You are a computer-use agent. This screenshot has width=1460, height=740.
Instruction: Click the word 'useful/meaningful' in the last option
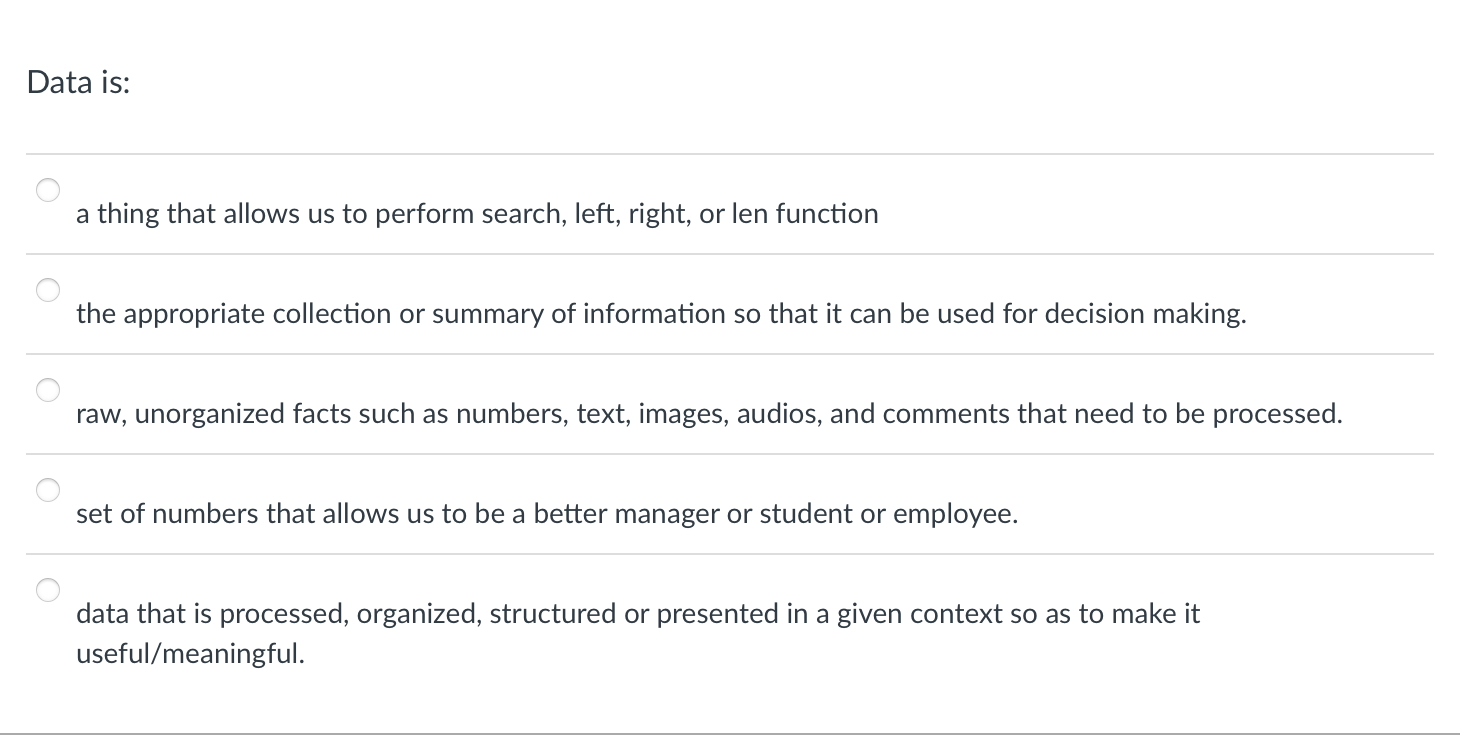[188, 655]
